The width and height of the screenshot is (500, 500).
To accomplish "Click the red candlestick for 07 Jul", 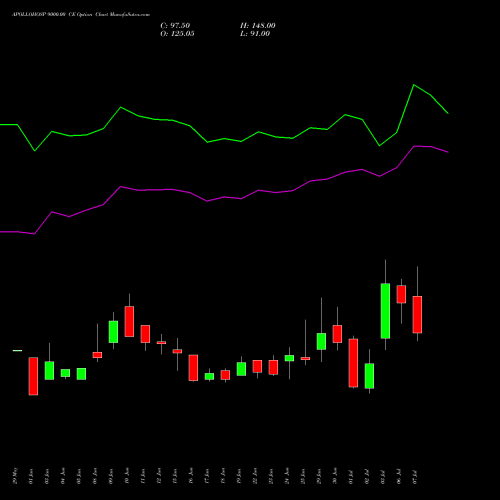I will click(417, 314).
